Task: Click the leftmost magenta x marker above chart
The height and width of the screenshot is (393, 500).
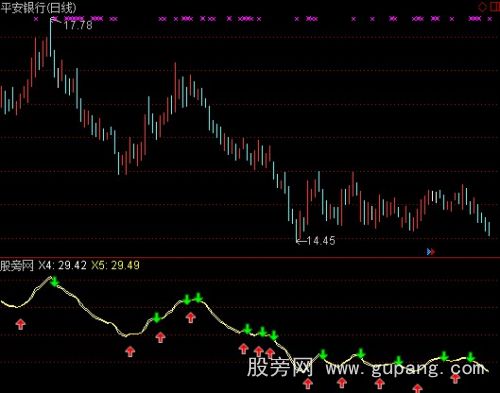Action: [36, 19]
